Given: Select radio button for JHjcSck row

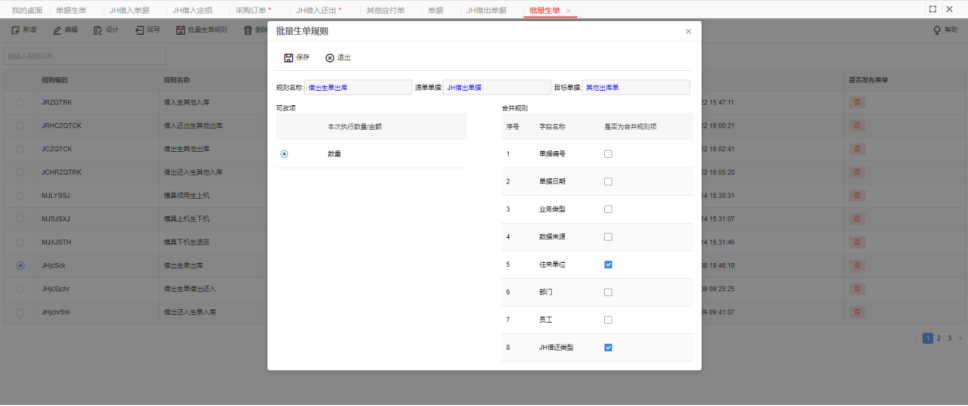Looking at the screenshot, I should point(20,265).
